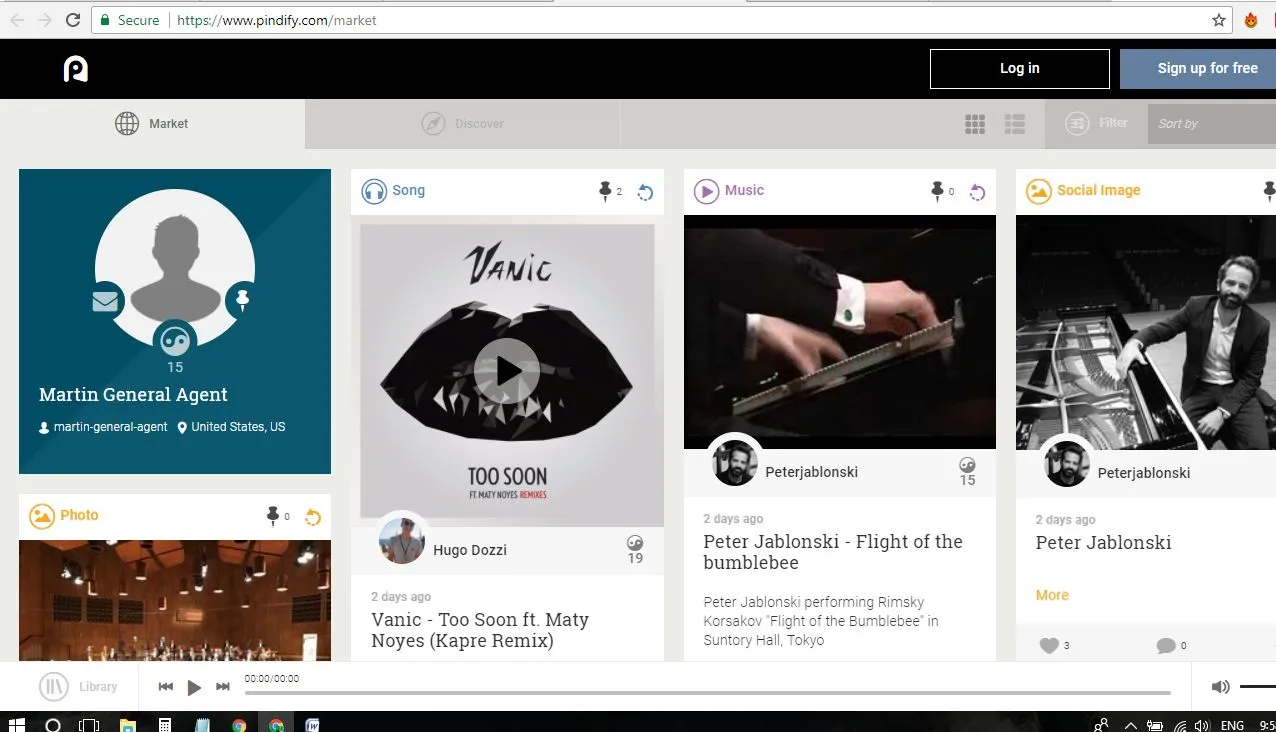Image resolution: width=1276 pixels, height=732 pixels.
Task: Open Hugo Dozzi profile name
Action: (471, 550)
